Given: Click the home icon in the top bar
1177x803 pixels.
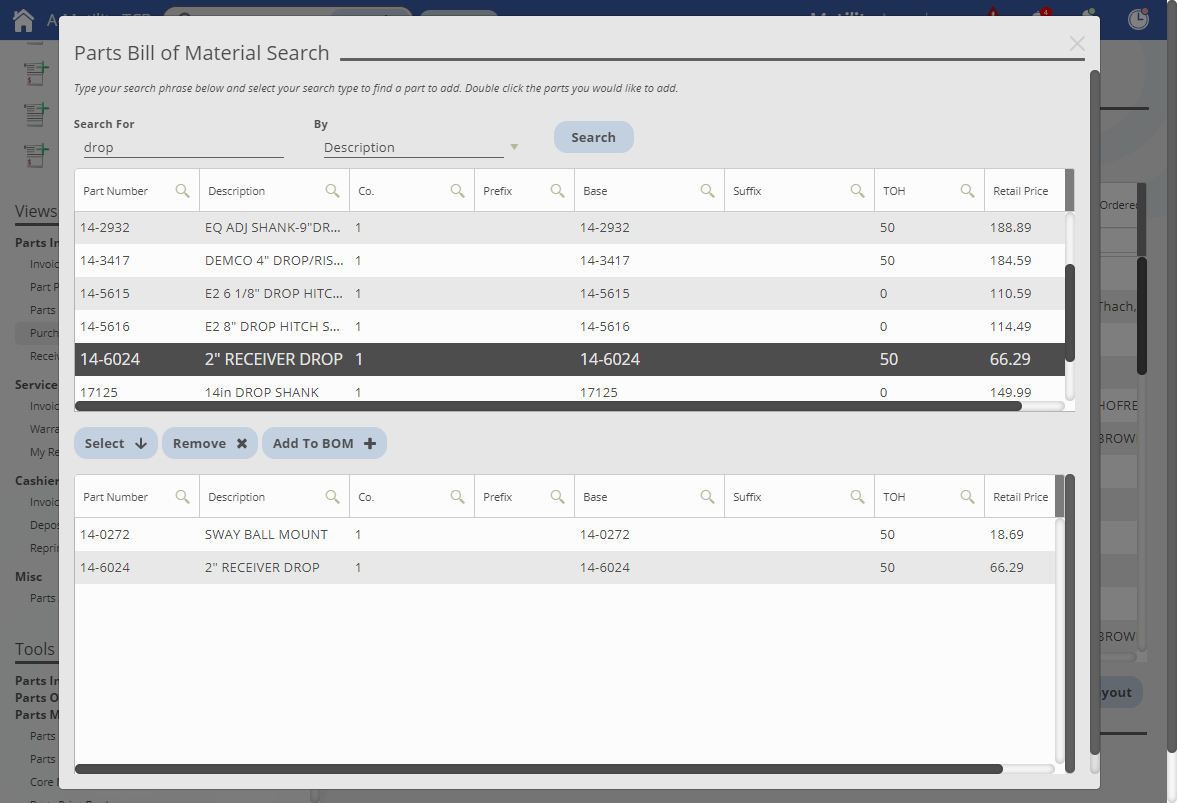Looking at the screenshot, I should tap(22, 20).
